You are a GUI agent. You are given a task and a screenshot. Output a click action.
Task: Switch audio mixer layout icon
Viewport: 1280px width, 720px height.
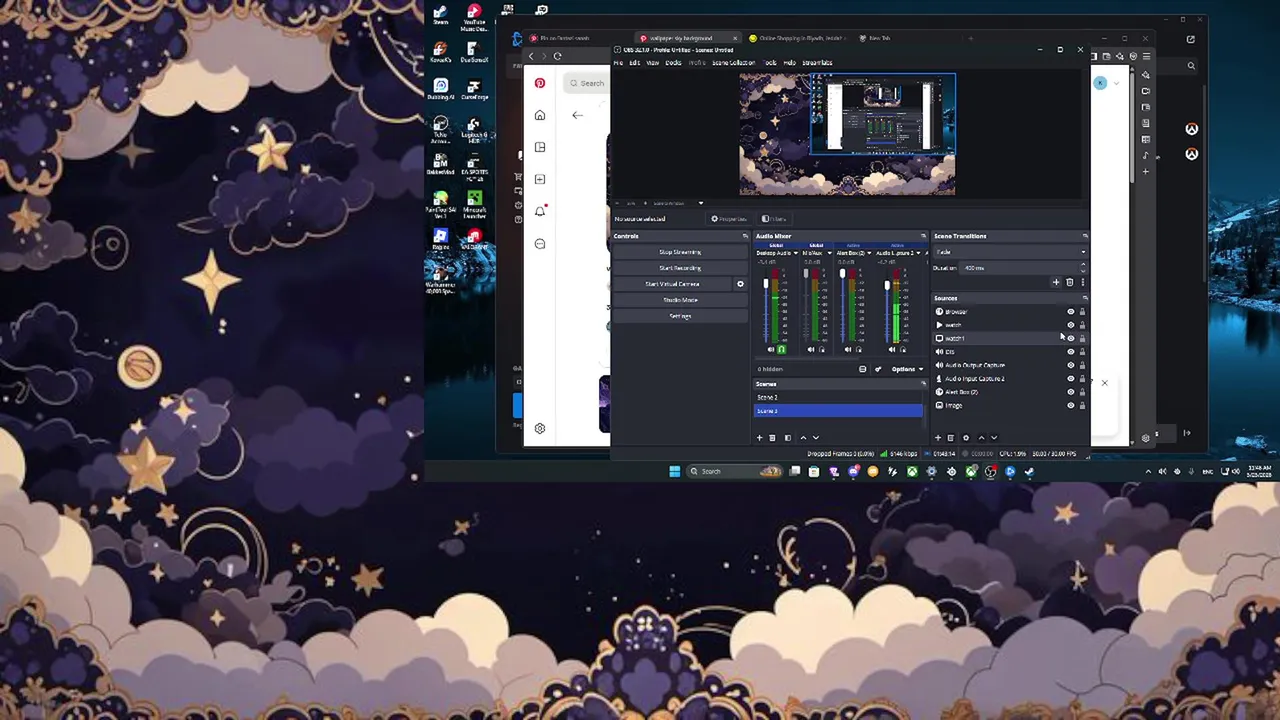pos(862,369)
